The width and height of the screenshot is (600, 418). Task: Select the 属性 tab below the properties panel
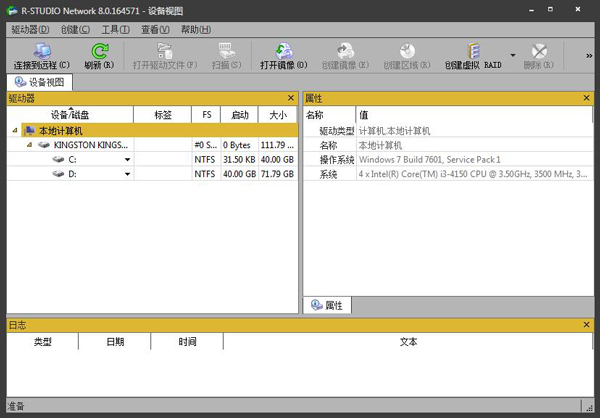pyautogui.click(x=327, y=305)
